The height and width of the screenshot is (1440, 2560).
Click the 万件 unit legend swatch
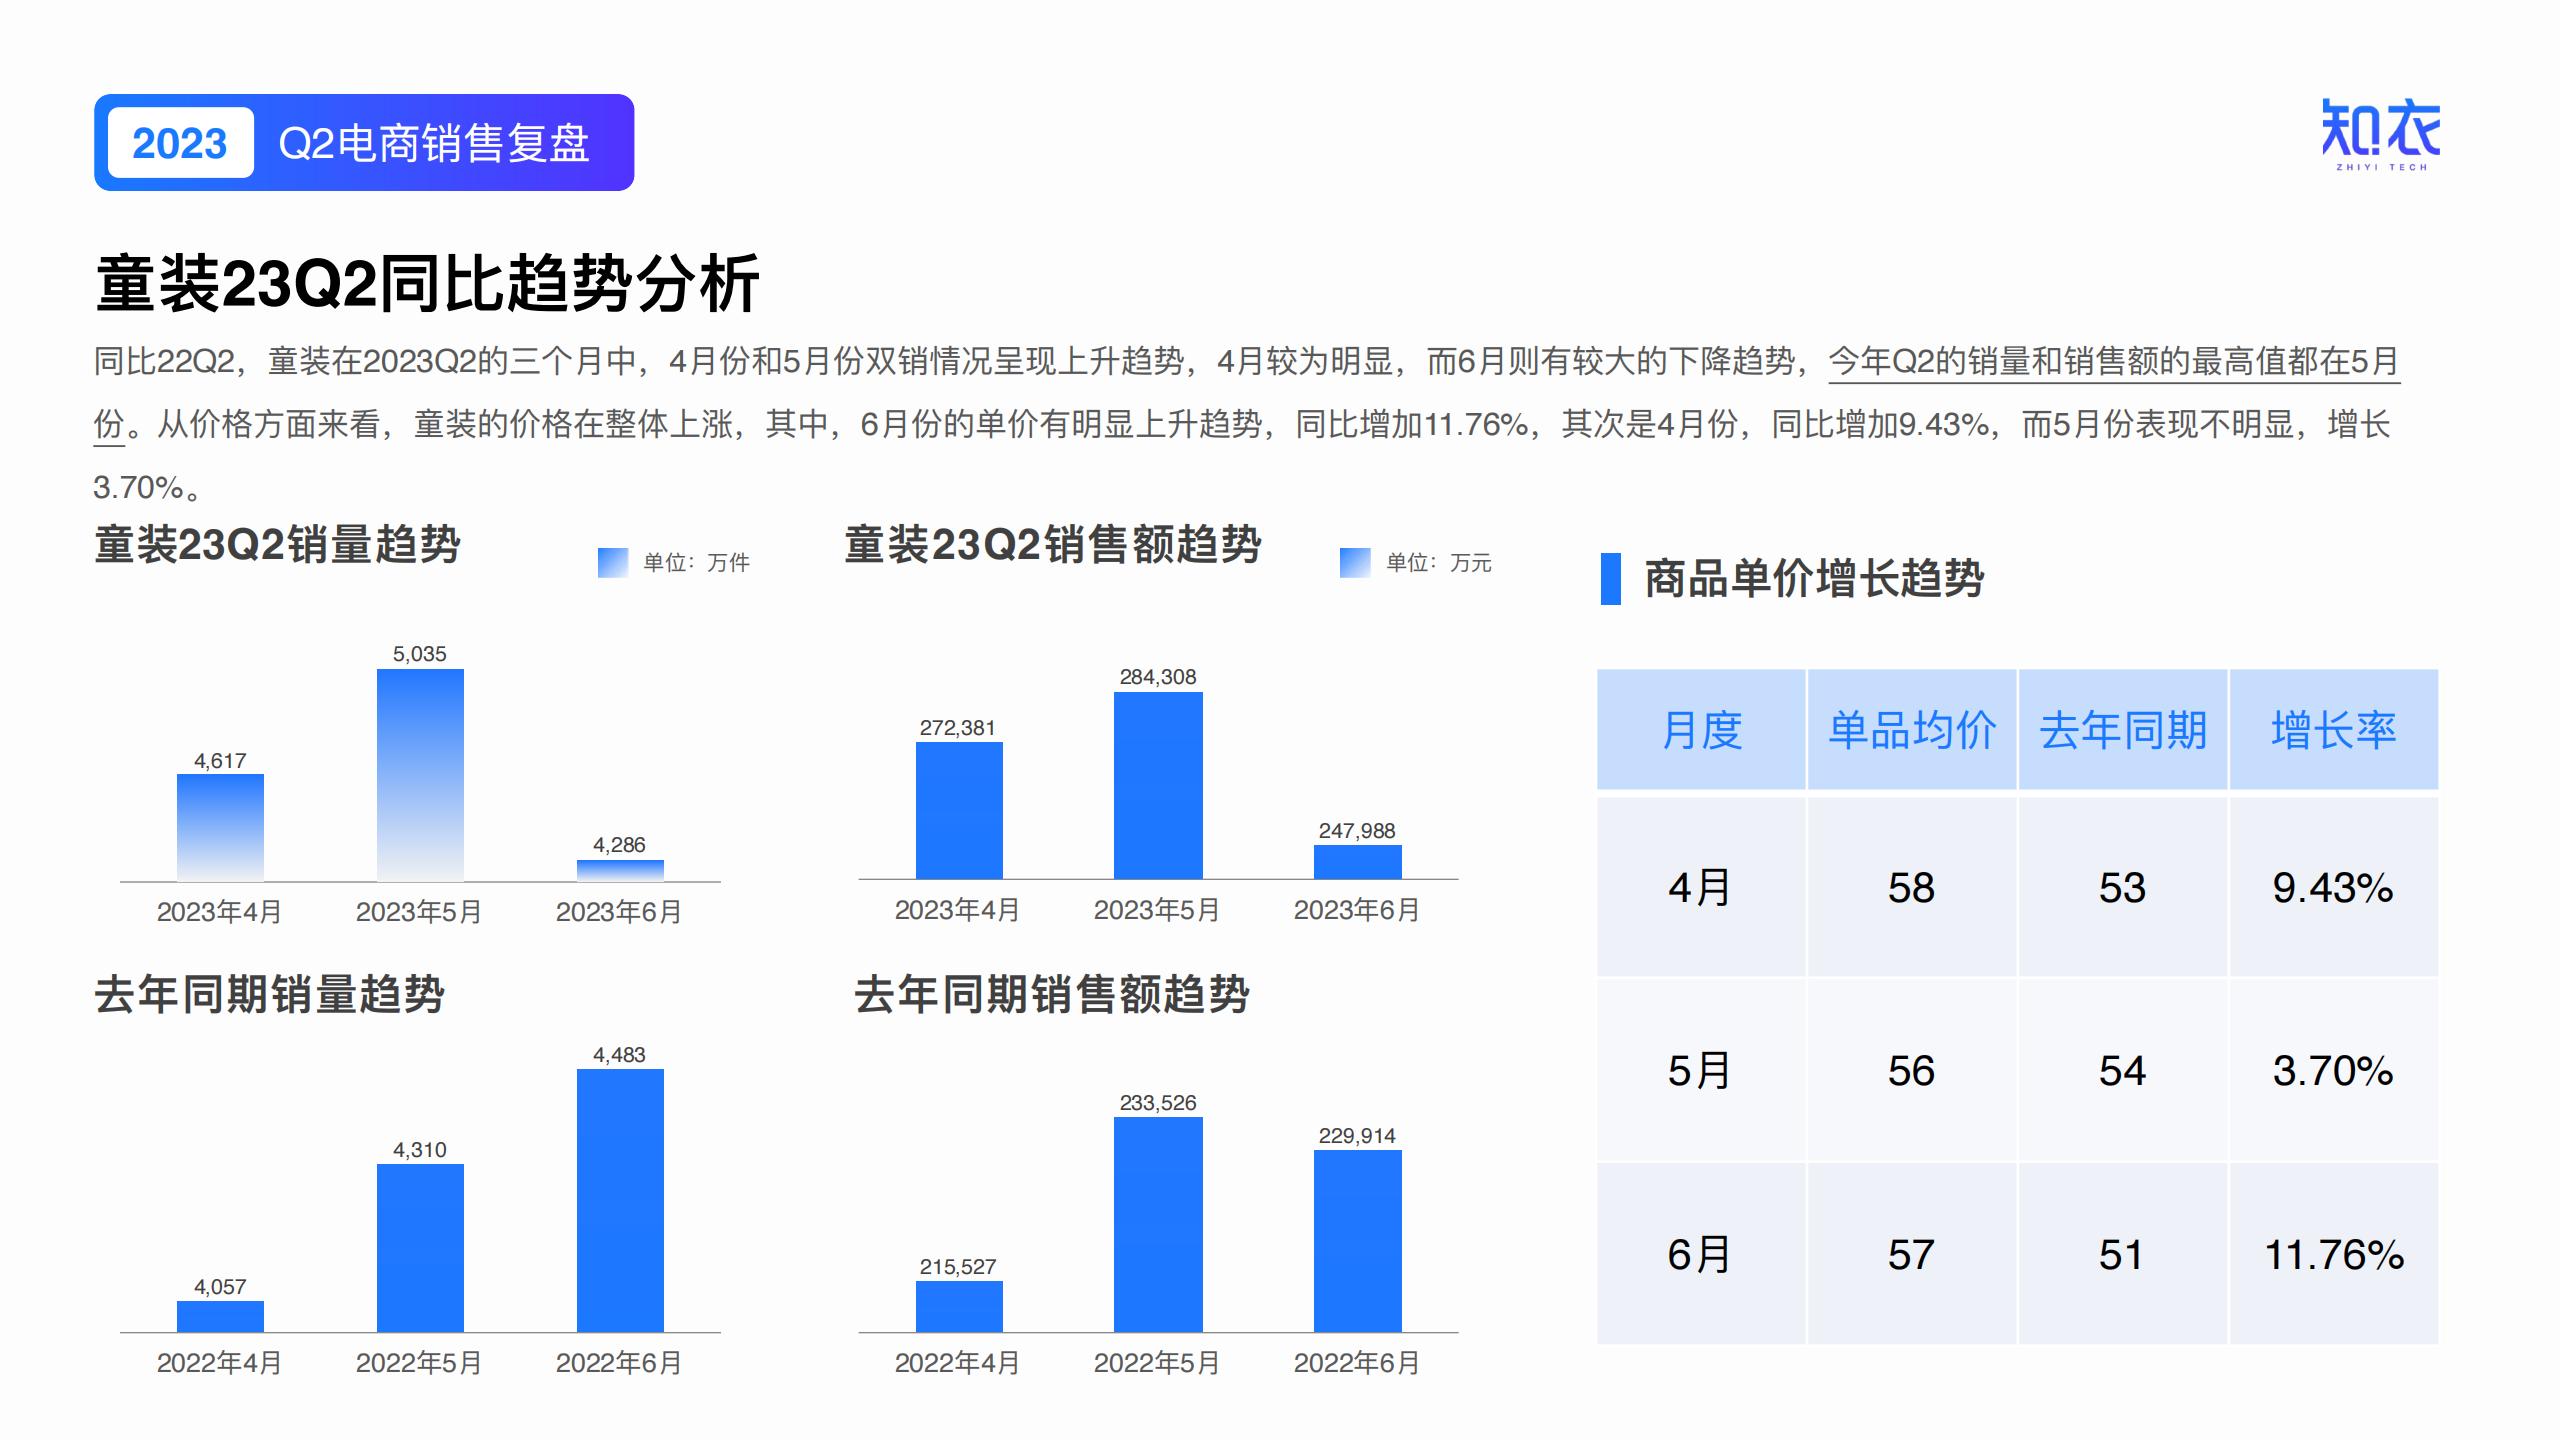click(x=612, y=563)
